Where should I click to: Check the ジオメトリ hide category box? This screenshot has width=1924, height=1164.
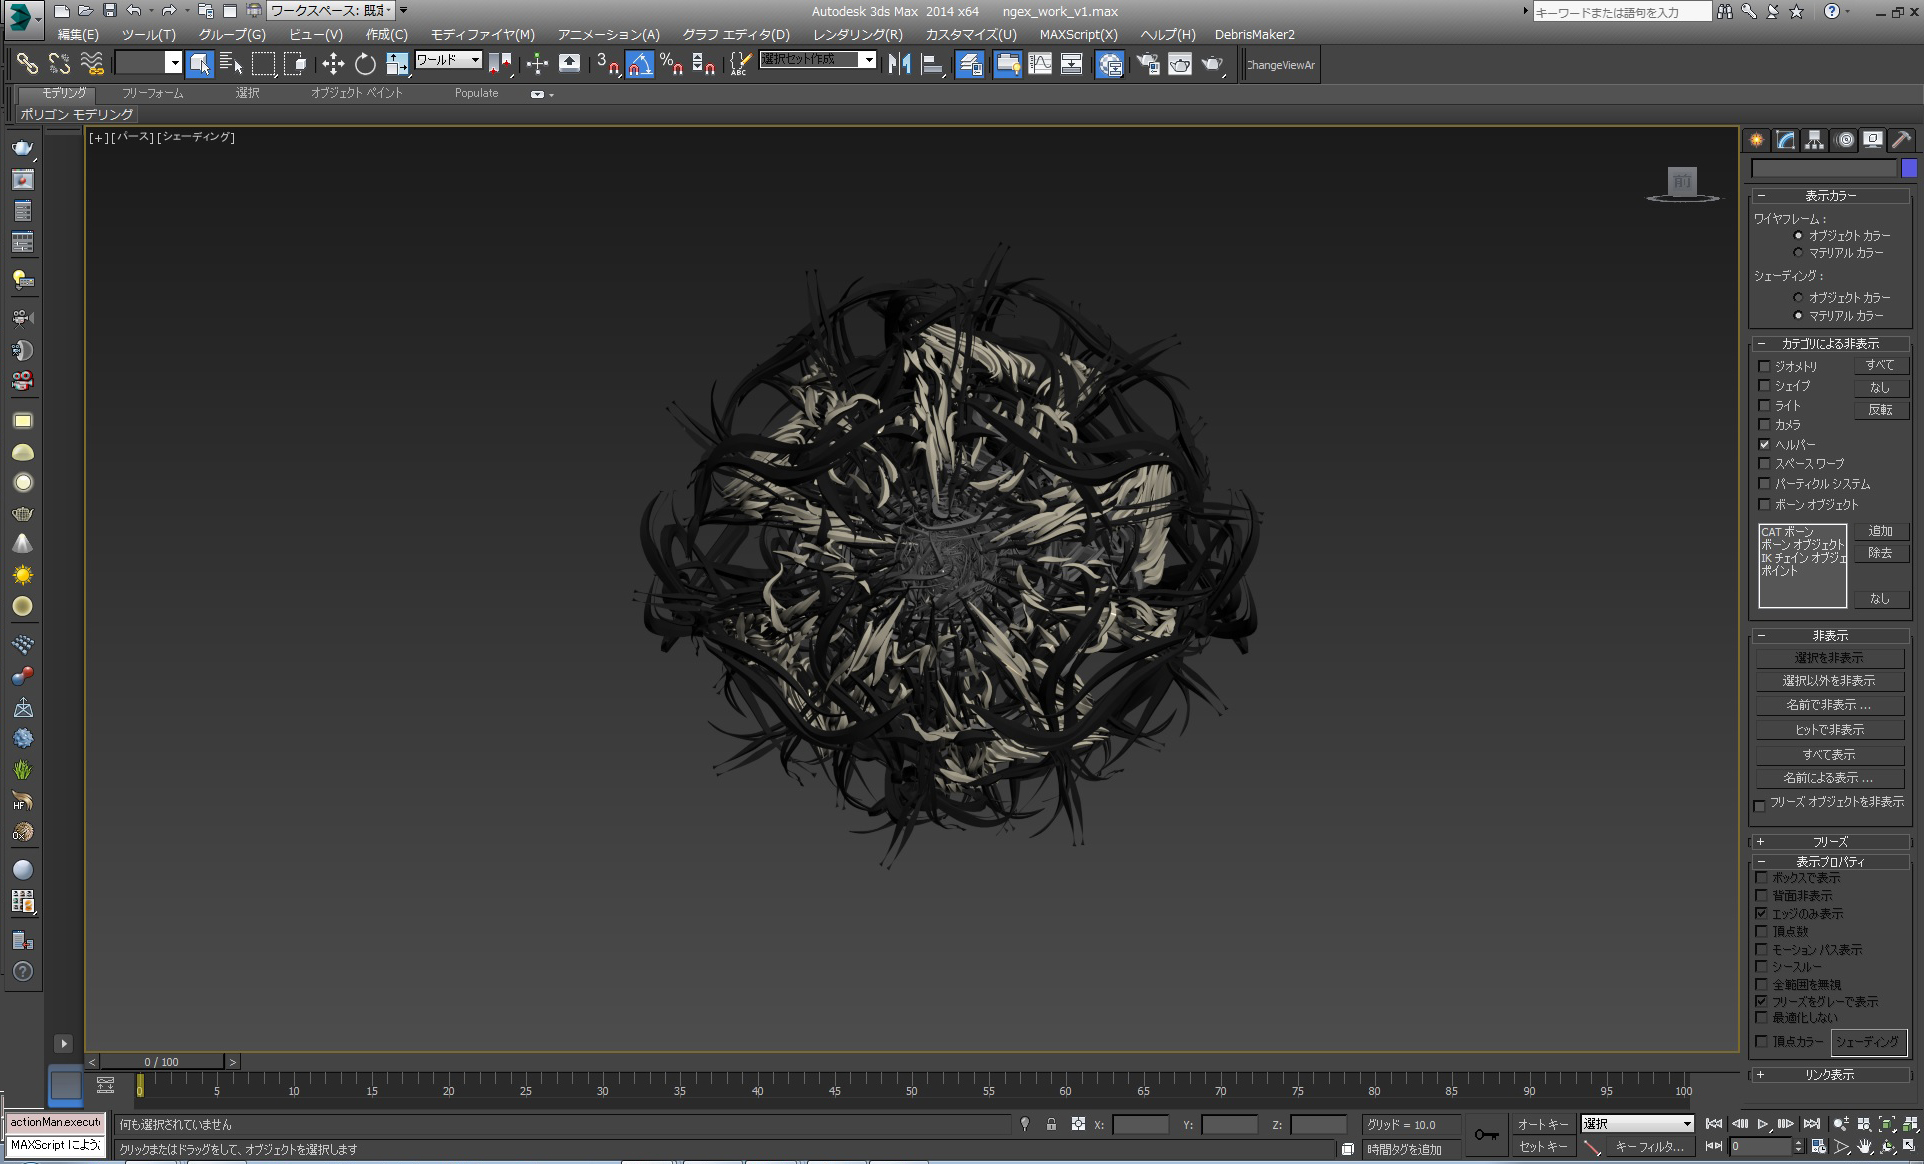tap(1764, 366)
